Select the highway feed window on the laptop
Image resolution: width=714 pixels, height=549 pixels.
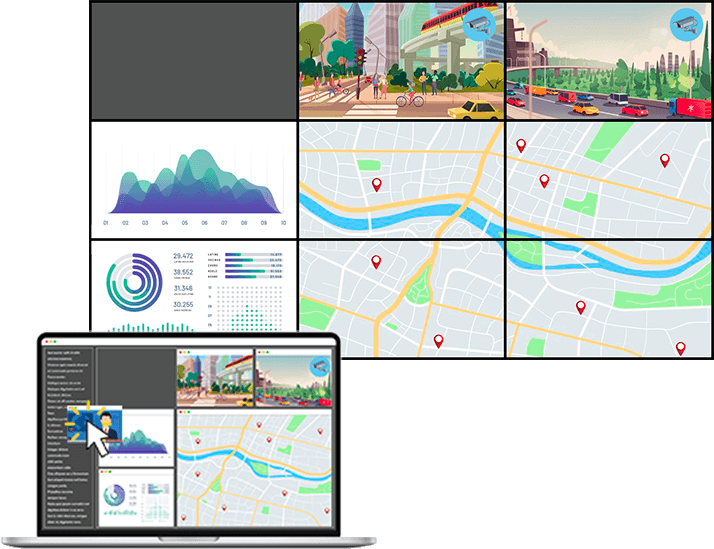294,378
